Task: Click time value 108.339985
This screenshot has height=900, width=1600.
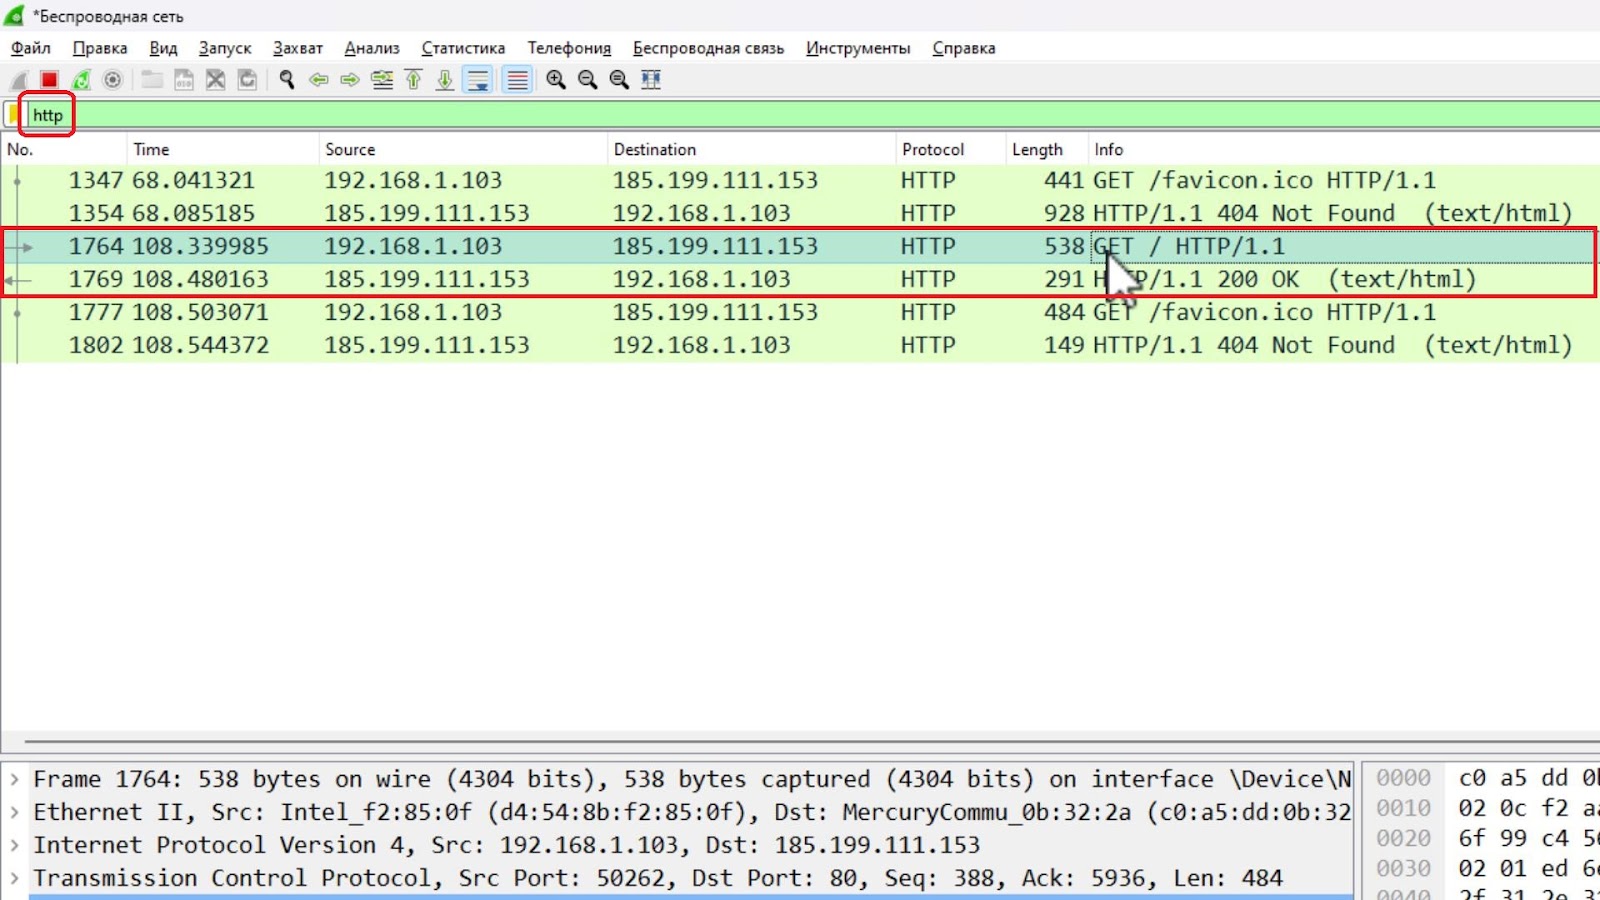Action: tap(200, 246)
